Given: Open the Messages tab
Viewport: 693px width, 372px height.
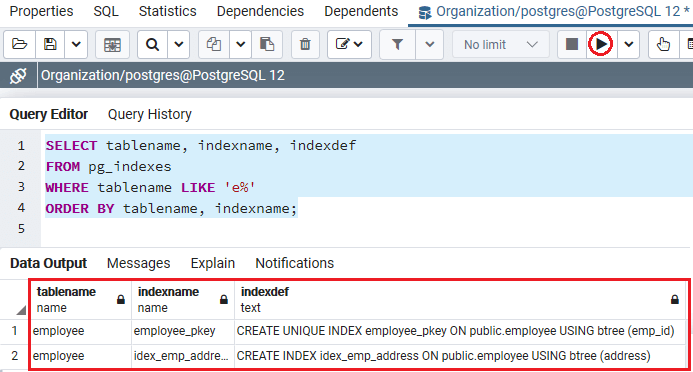Looking at the screenshot, I should (138, 263).
